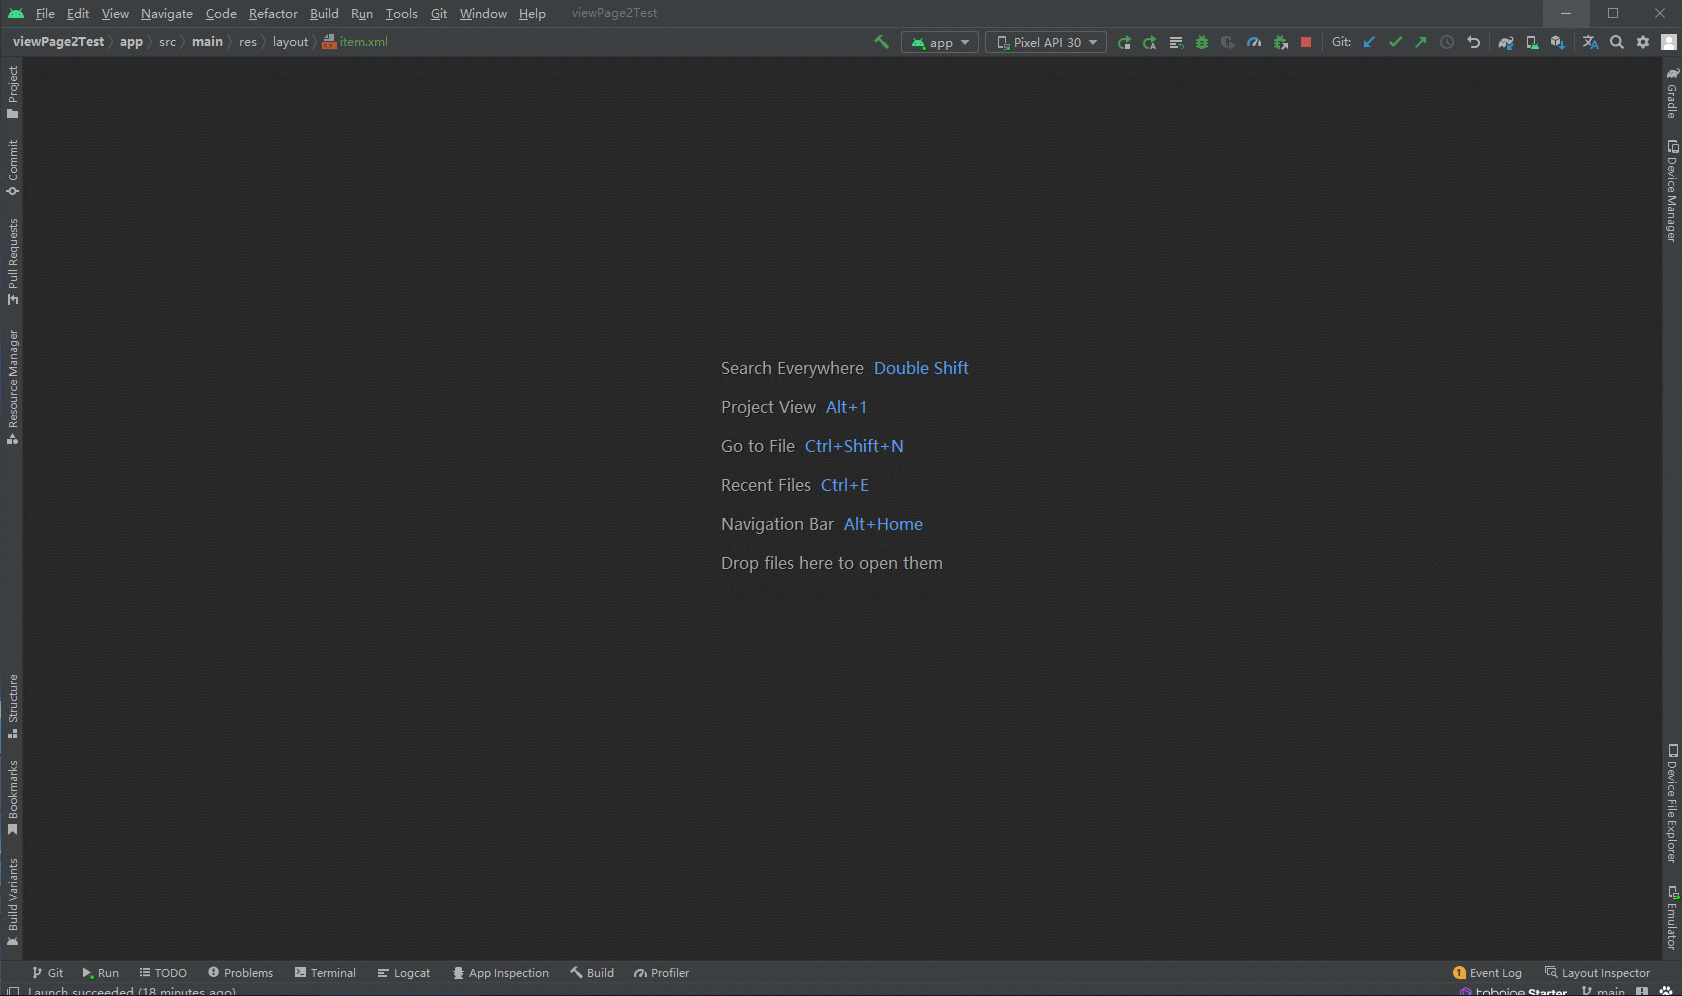Click the Rollback undo arrow icon

coord(1473,42)
